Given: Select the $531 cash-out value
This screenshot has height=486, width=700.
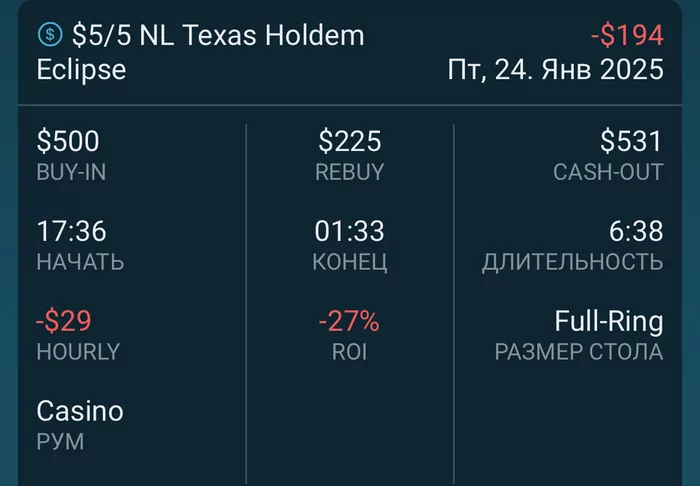Looking at the screenshot, I should (x=631, y=142).
